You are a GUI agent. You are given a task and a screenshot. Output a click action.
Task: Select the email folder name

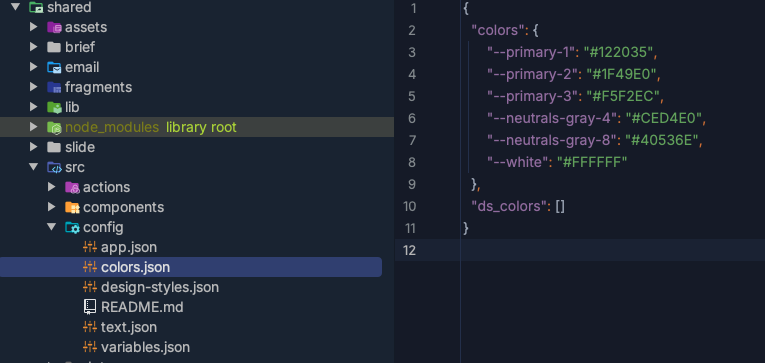point(82,67)
